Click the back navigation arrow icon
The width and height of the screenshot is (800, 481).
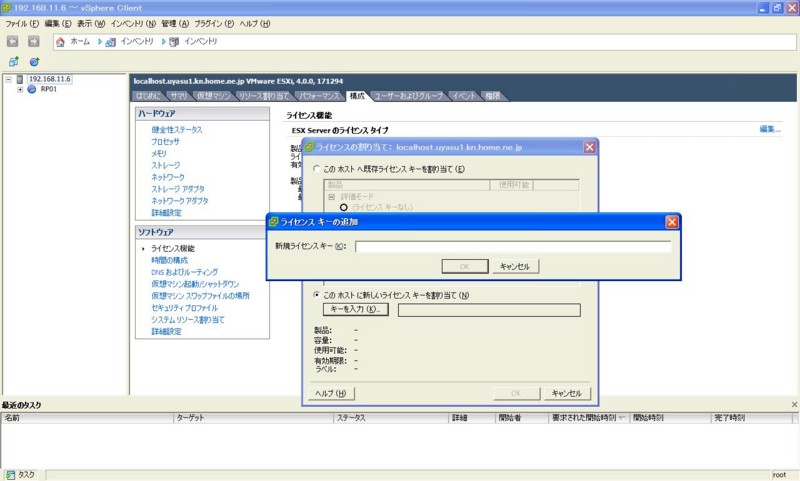[x=13, y=41]
